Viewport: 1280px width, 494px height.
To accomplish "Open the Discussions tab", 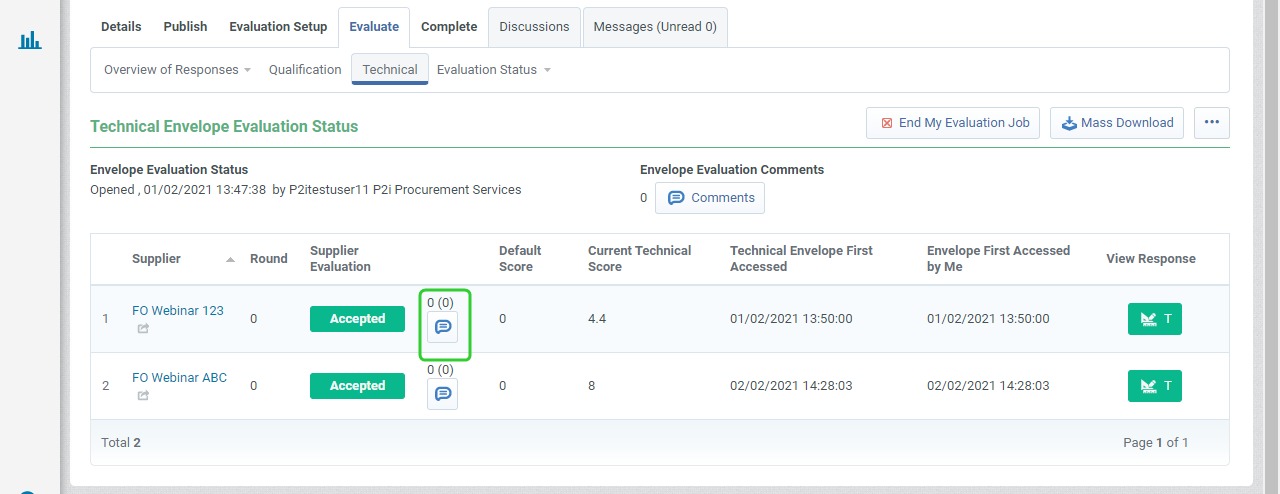I will [534, 27].
